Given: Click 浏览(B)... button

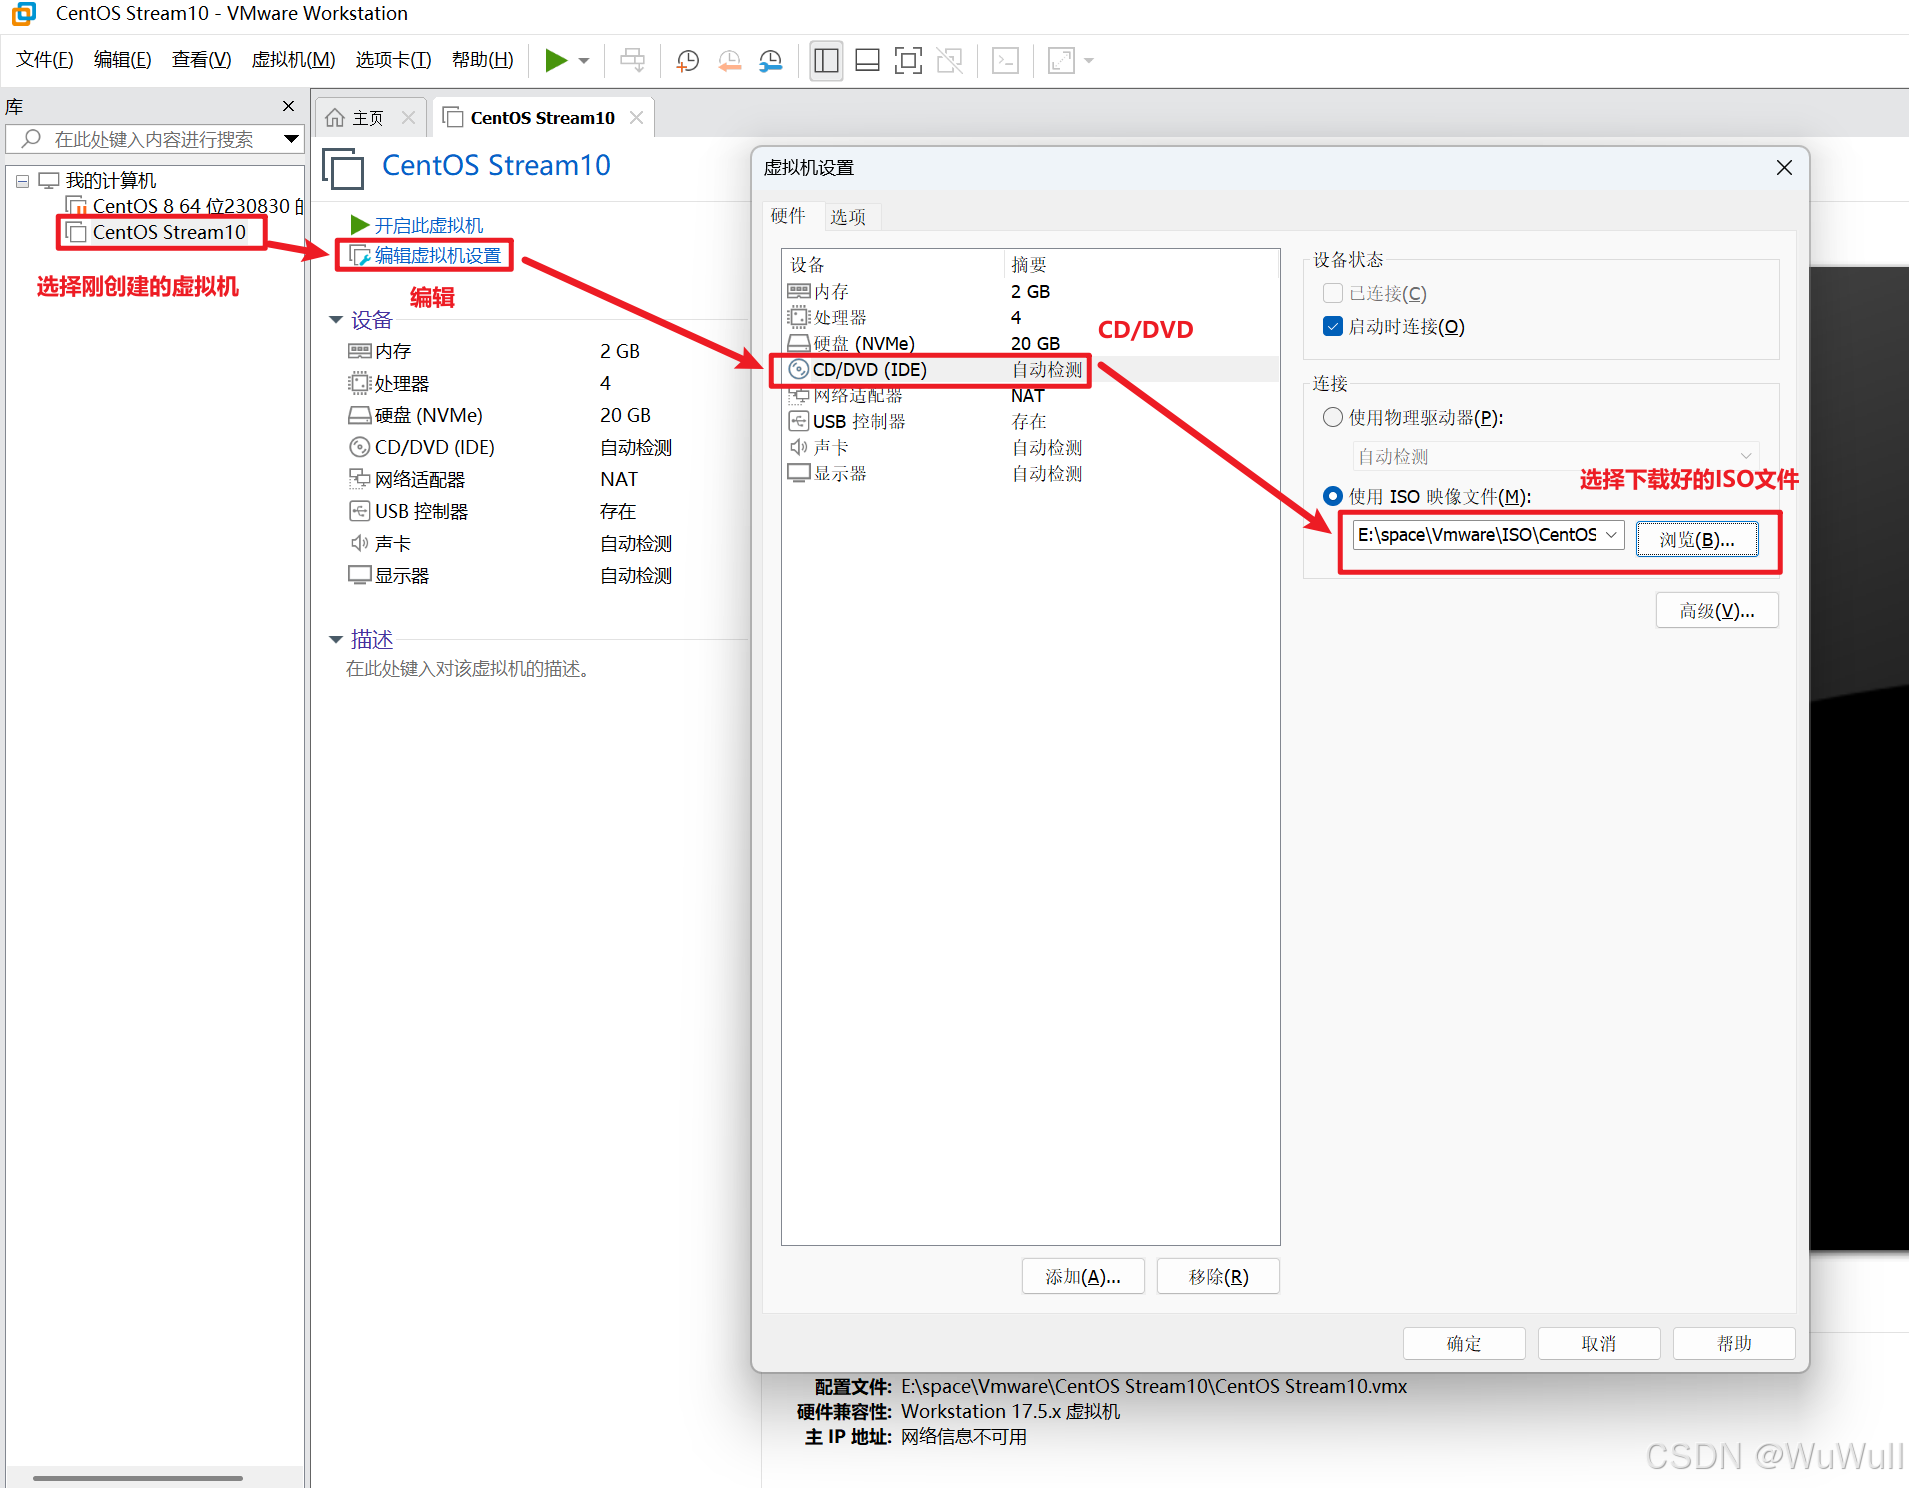Looking at the screenshot, I should [x=1696, y=539].
